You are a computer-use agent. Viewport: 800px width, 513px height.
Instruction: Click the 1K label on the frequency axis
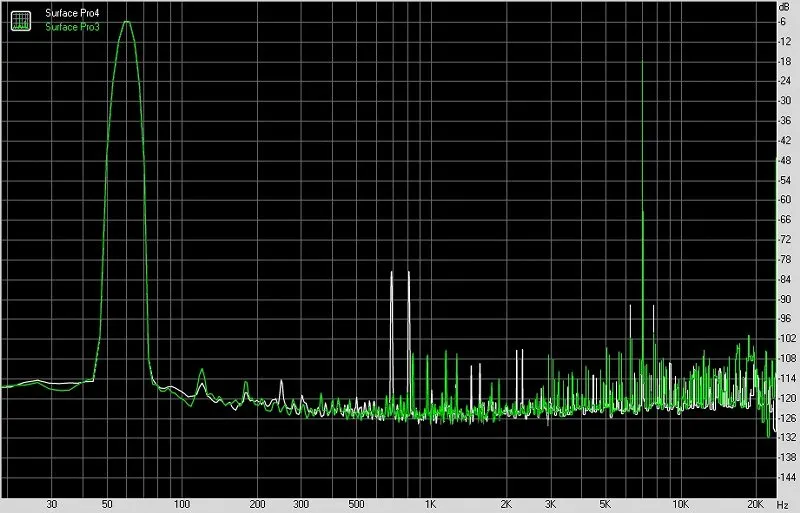431,504
